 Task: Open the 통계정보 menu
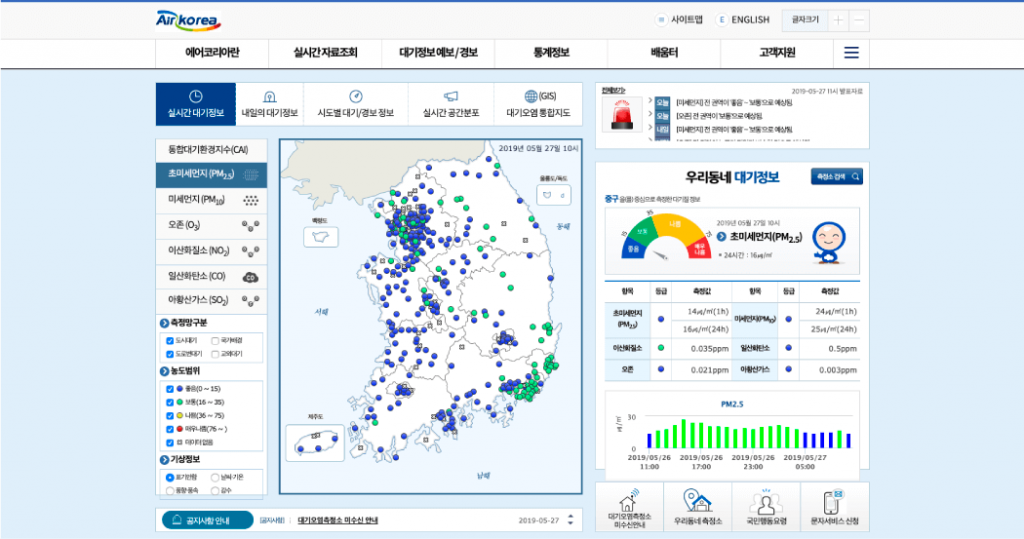click(551, 53)
